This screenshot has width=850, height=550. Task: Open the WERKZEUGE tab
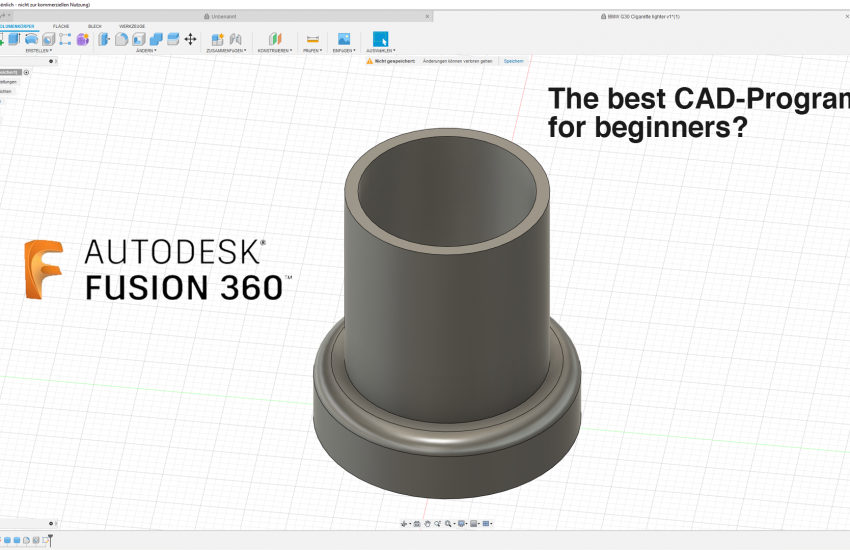point(131,25)
